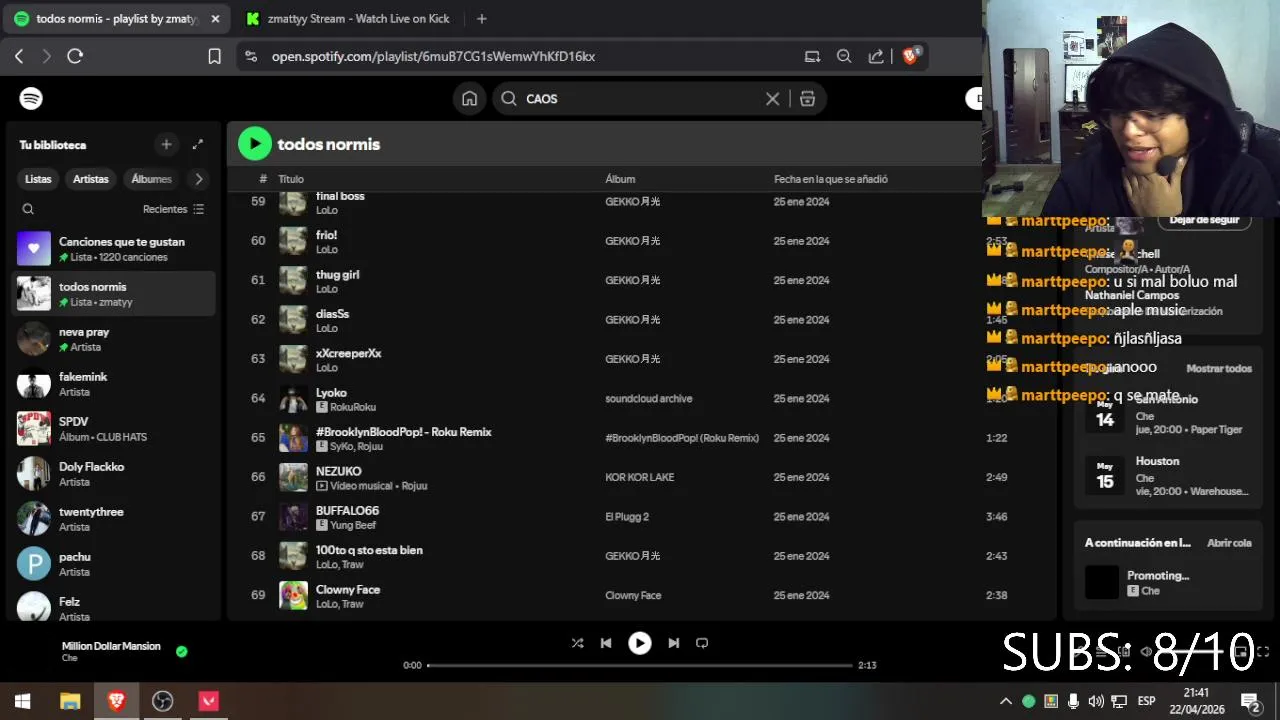Open album link El Plugg 2
Screen dimensions: 1280x720
[x=627, y=517]
